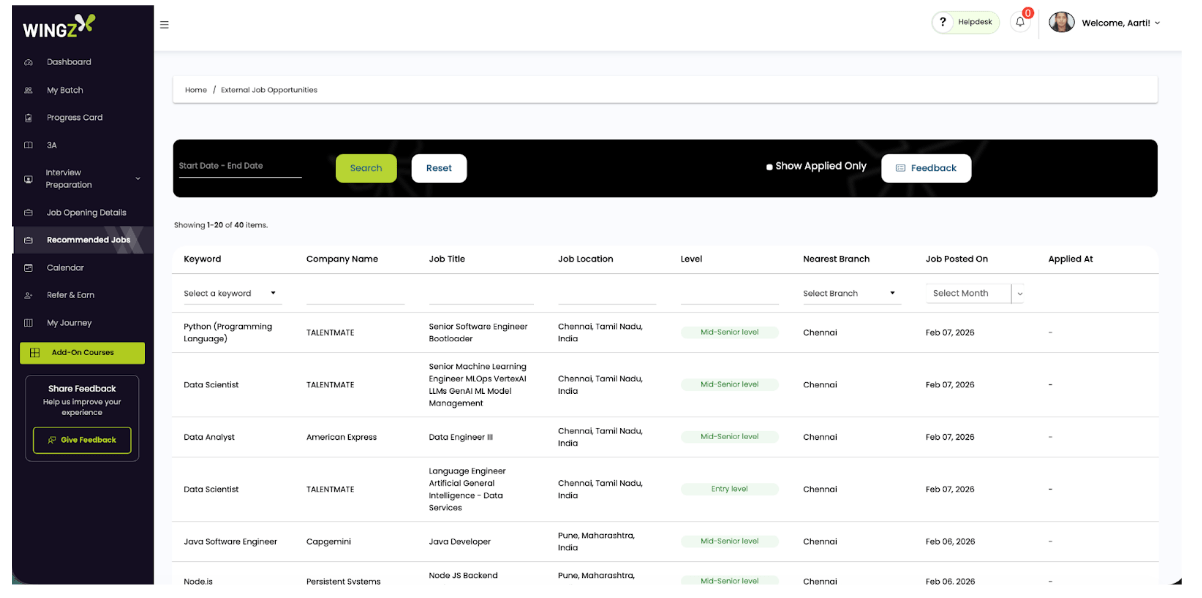The width and height of the screenshot is (1202, 598).
Task: Click the green Search button
Action: click(x=366, y=168)
